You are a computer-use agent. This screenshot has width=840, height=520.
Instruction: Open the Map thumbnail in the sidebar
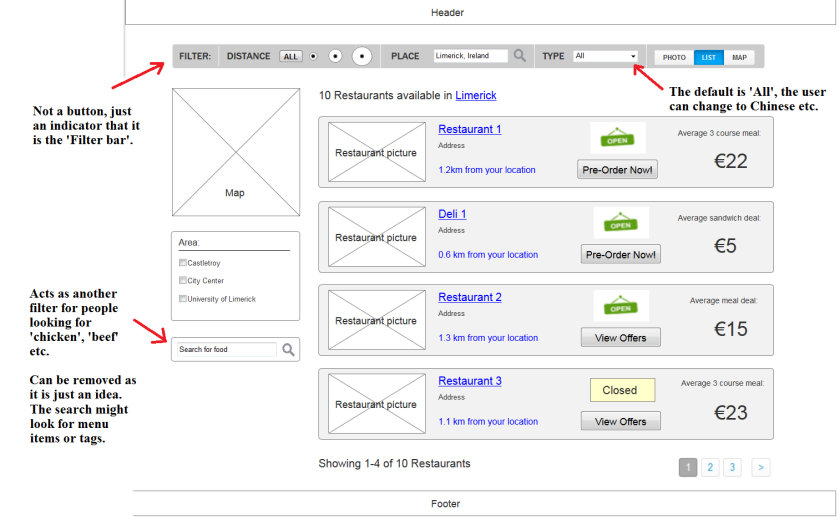click(x=235, y=154)
